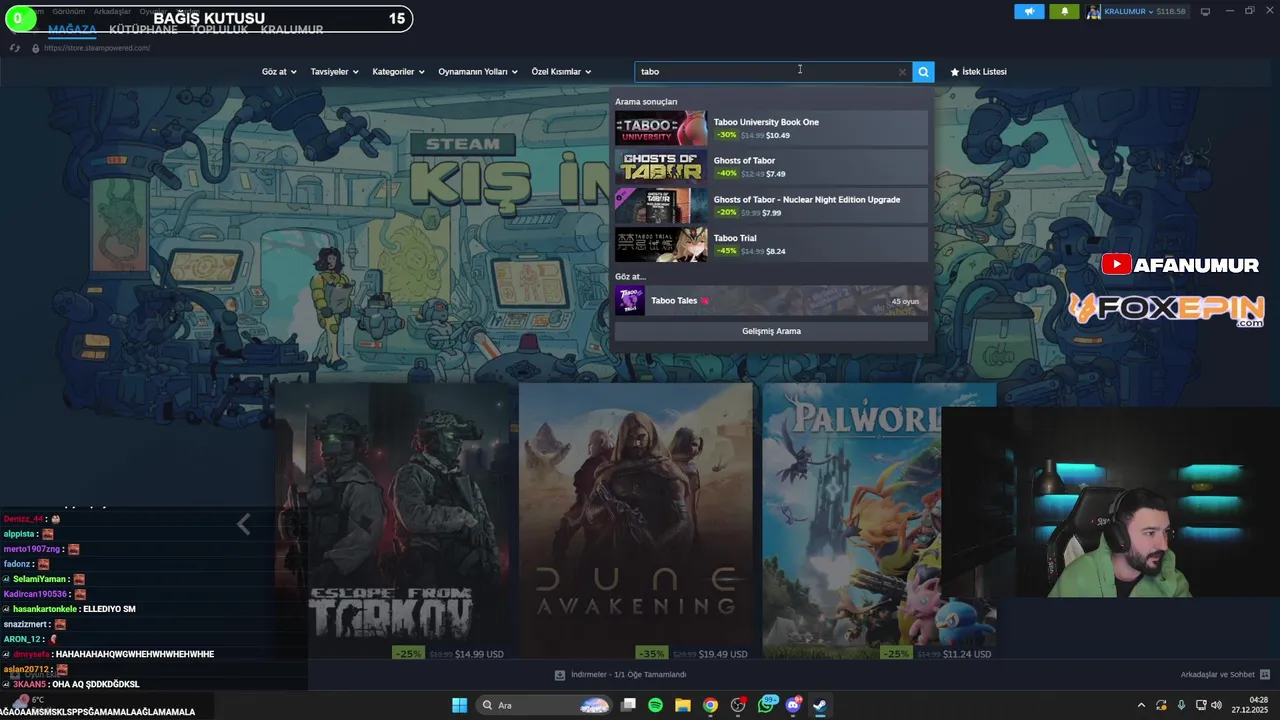Click the Windows taskbar Ara search box
This screenshot has height=720, width=1280.
coord(544,705)
